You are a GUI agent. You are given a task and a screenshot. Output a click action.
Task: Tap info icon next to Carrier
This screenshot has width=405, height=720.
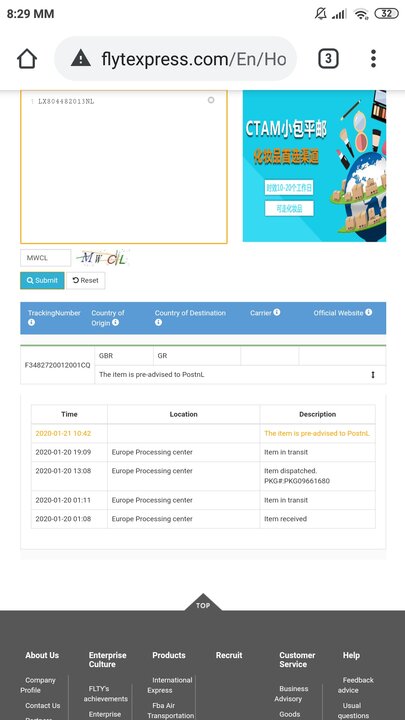click(277, 312)
